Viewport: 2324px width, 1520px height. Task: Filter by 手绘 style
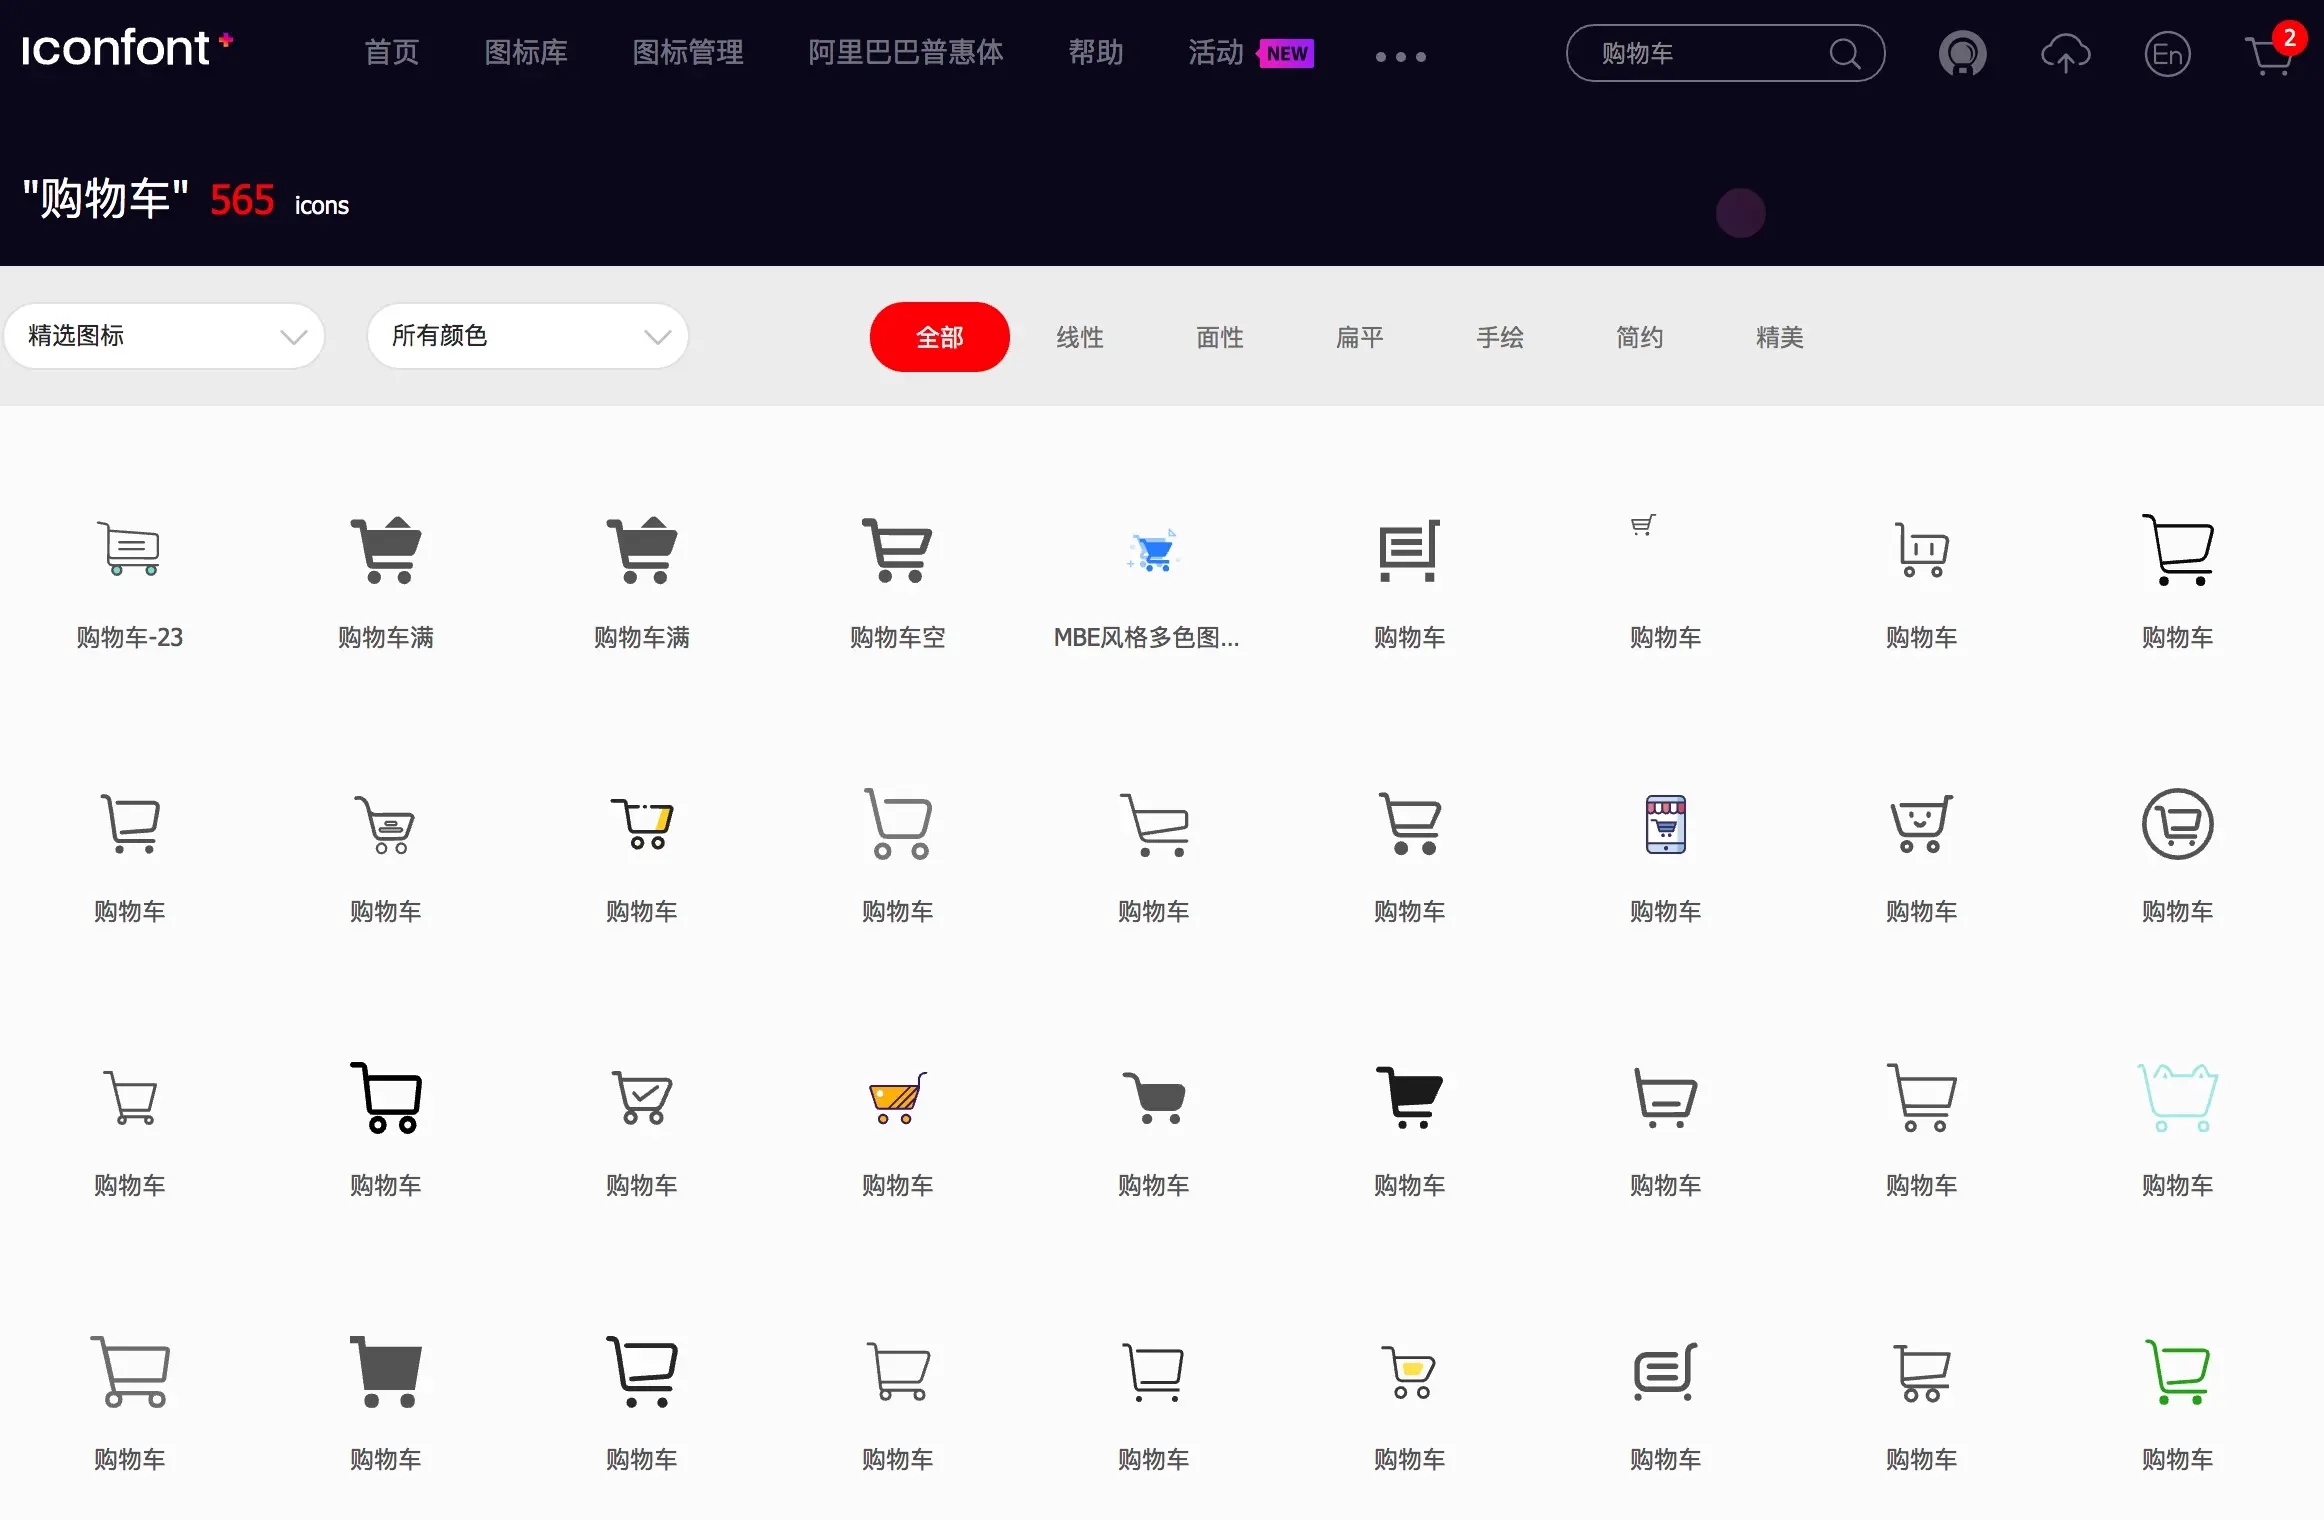pyautogui.click(x=1500, y=337)
